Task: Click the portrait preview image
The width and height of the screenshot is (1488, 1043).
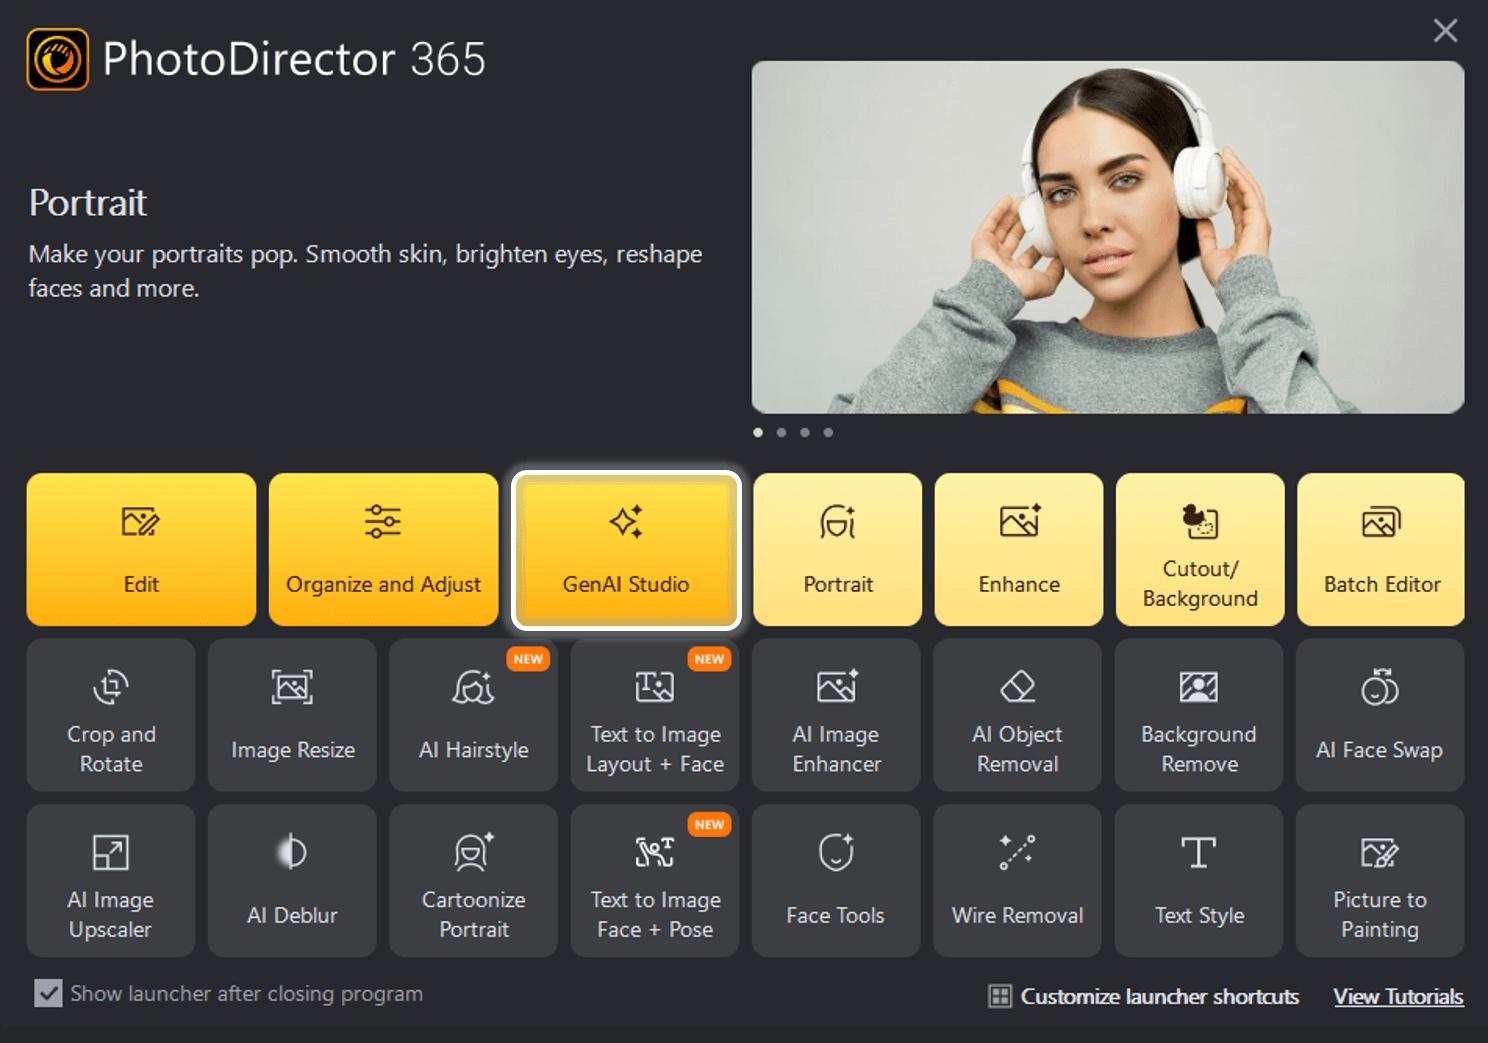Action: click(1108, 237)
